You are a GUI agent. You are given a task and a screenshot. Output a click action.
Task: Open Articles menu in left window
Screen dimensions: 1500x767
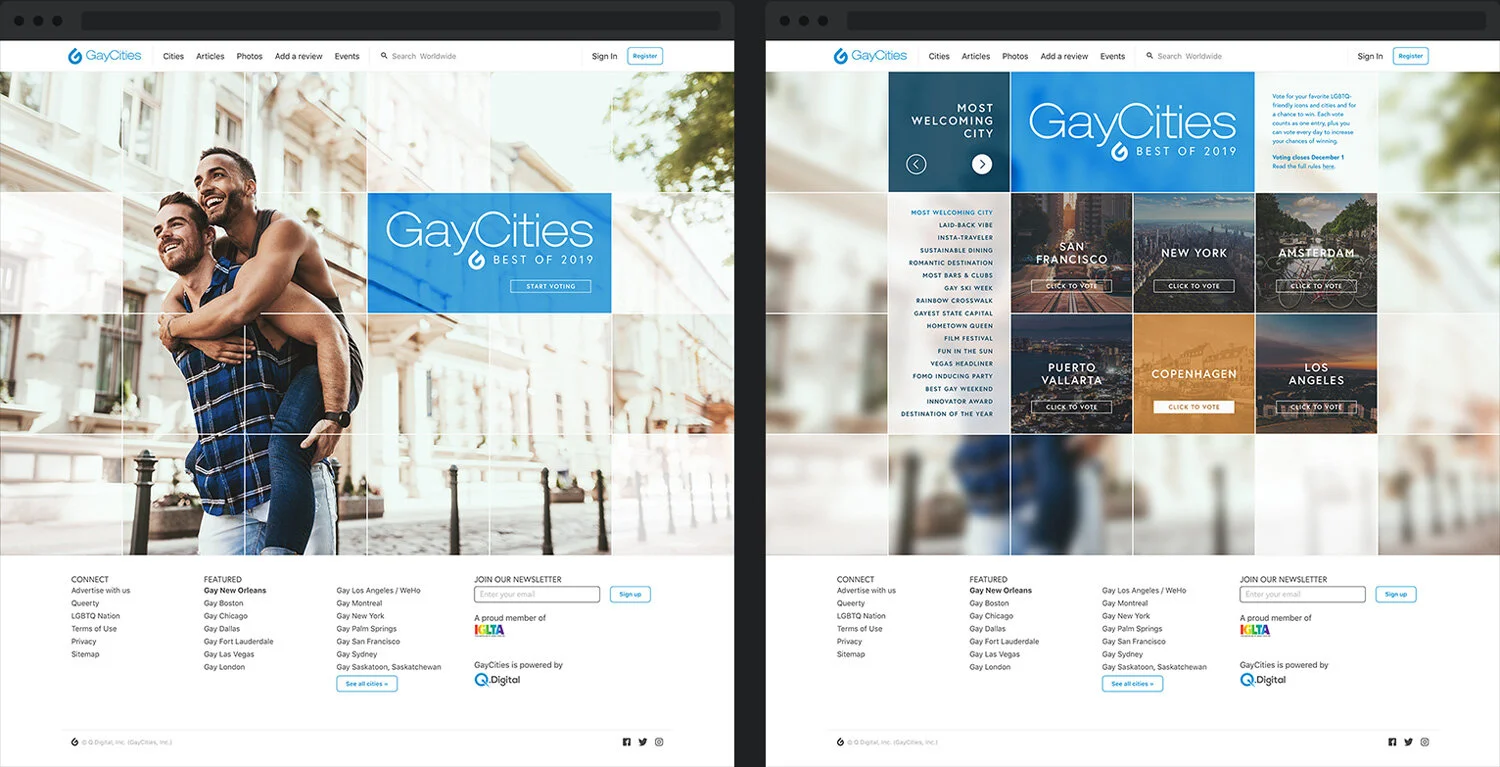pos(210,57)
